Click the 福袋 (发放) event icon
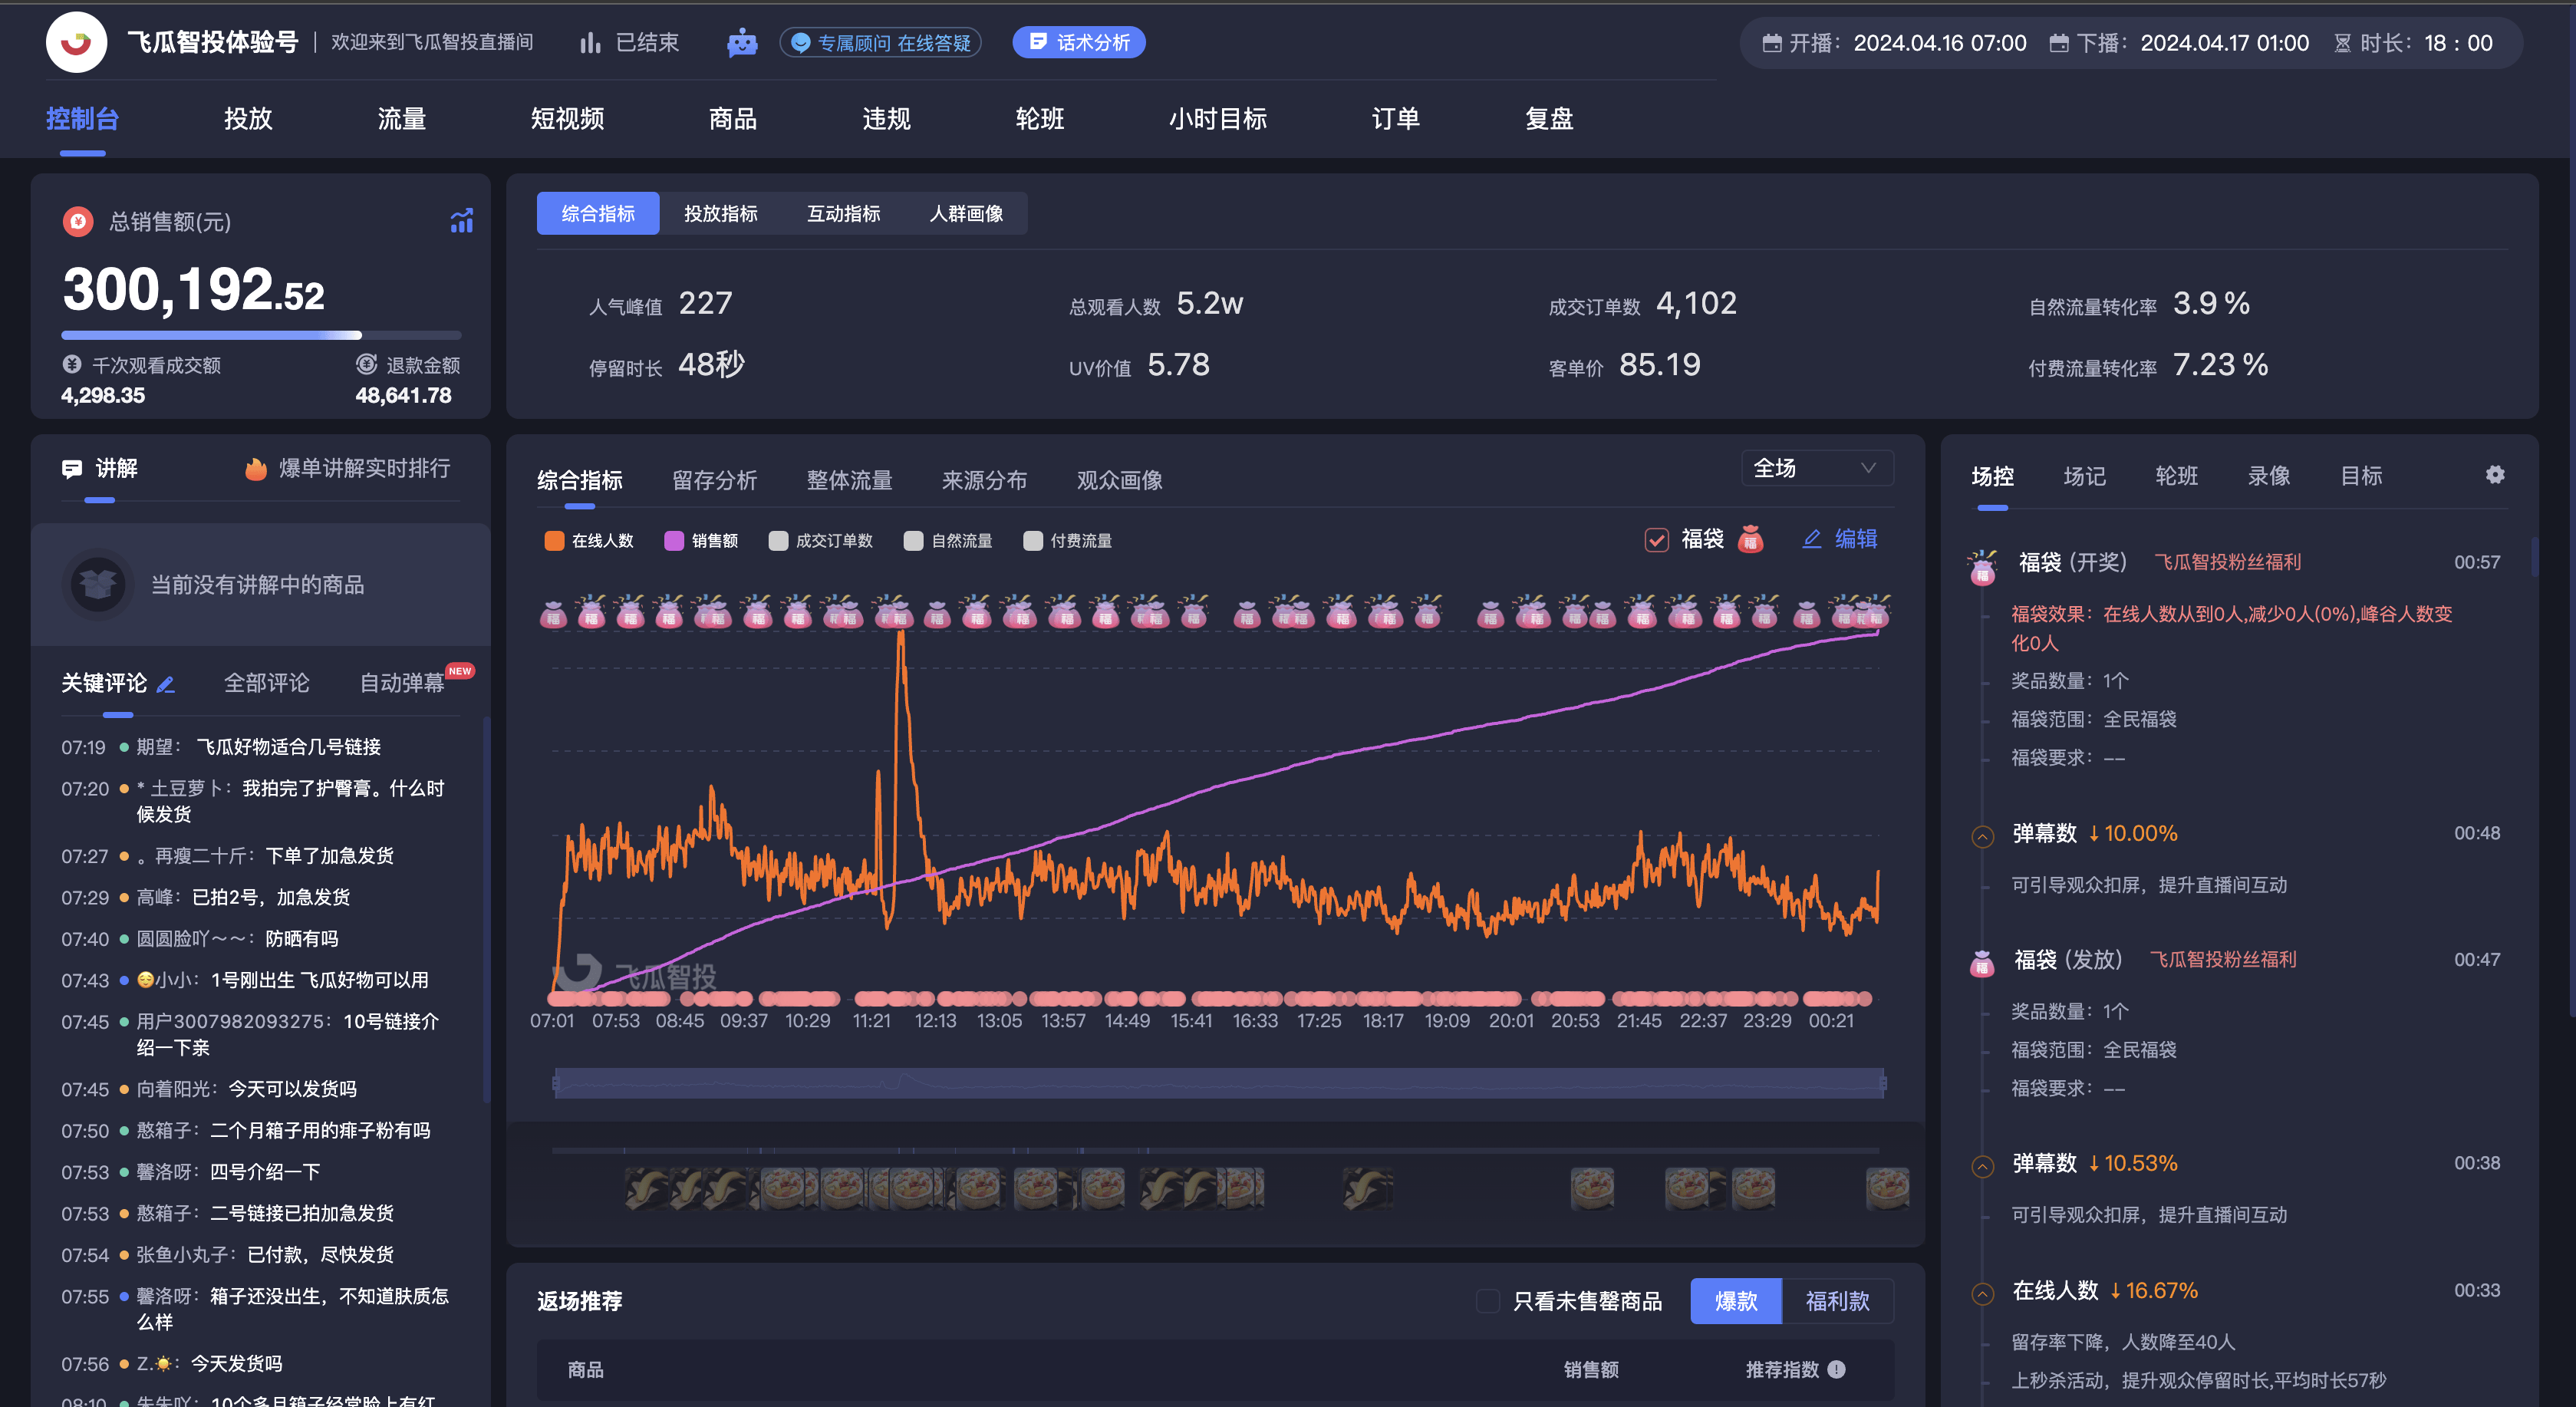The width and height of the screenshot is (2576, 1407). tap(1982, 963)
